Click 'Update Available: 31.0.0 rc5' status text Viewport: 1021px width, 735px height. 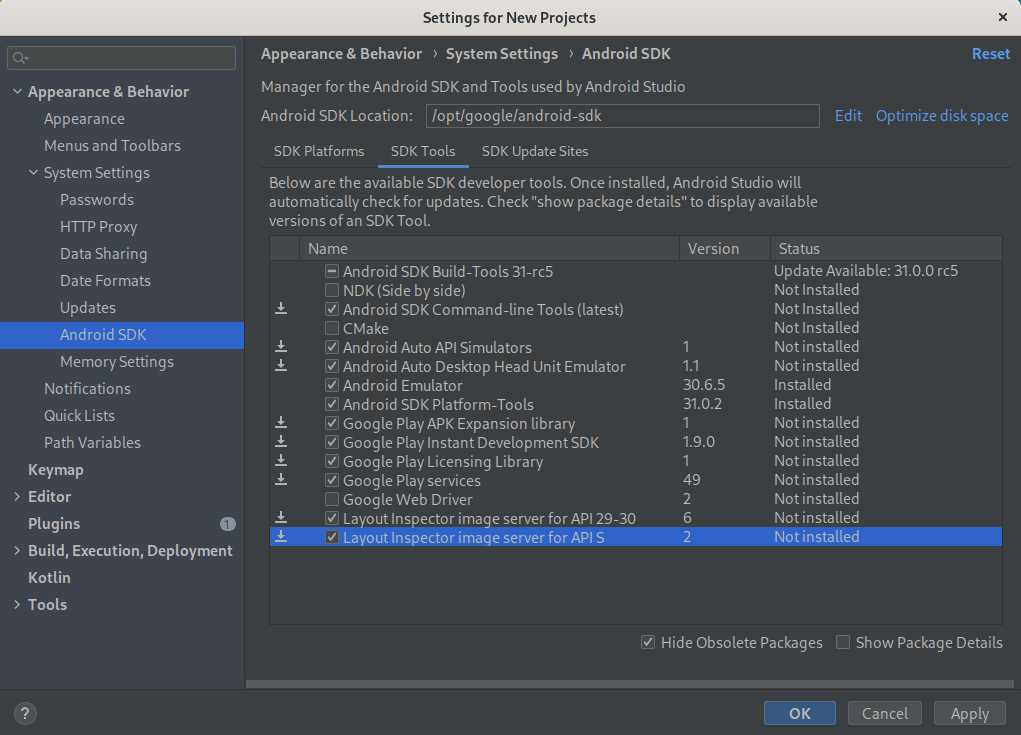865,271
